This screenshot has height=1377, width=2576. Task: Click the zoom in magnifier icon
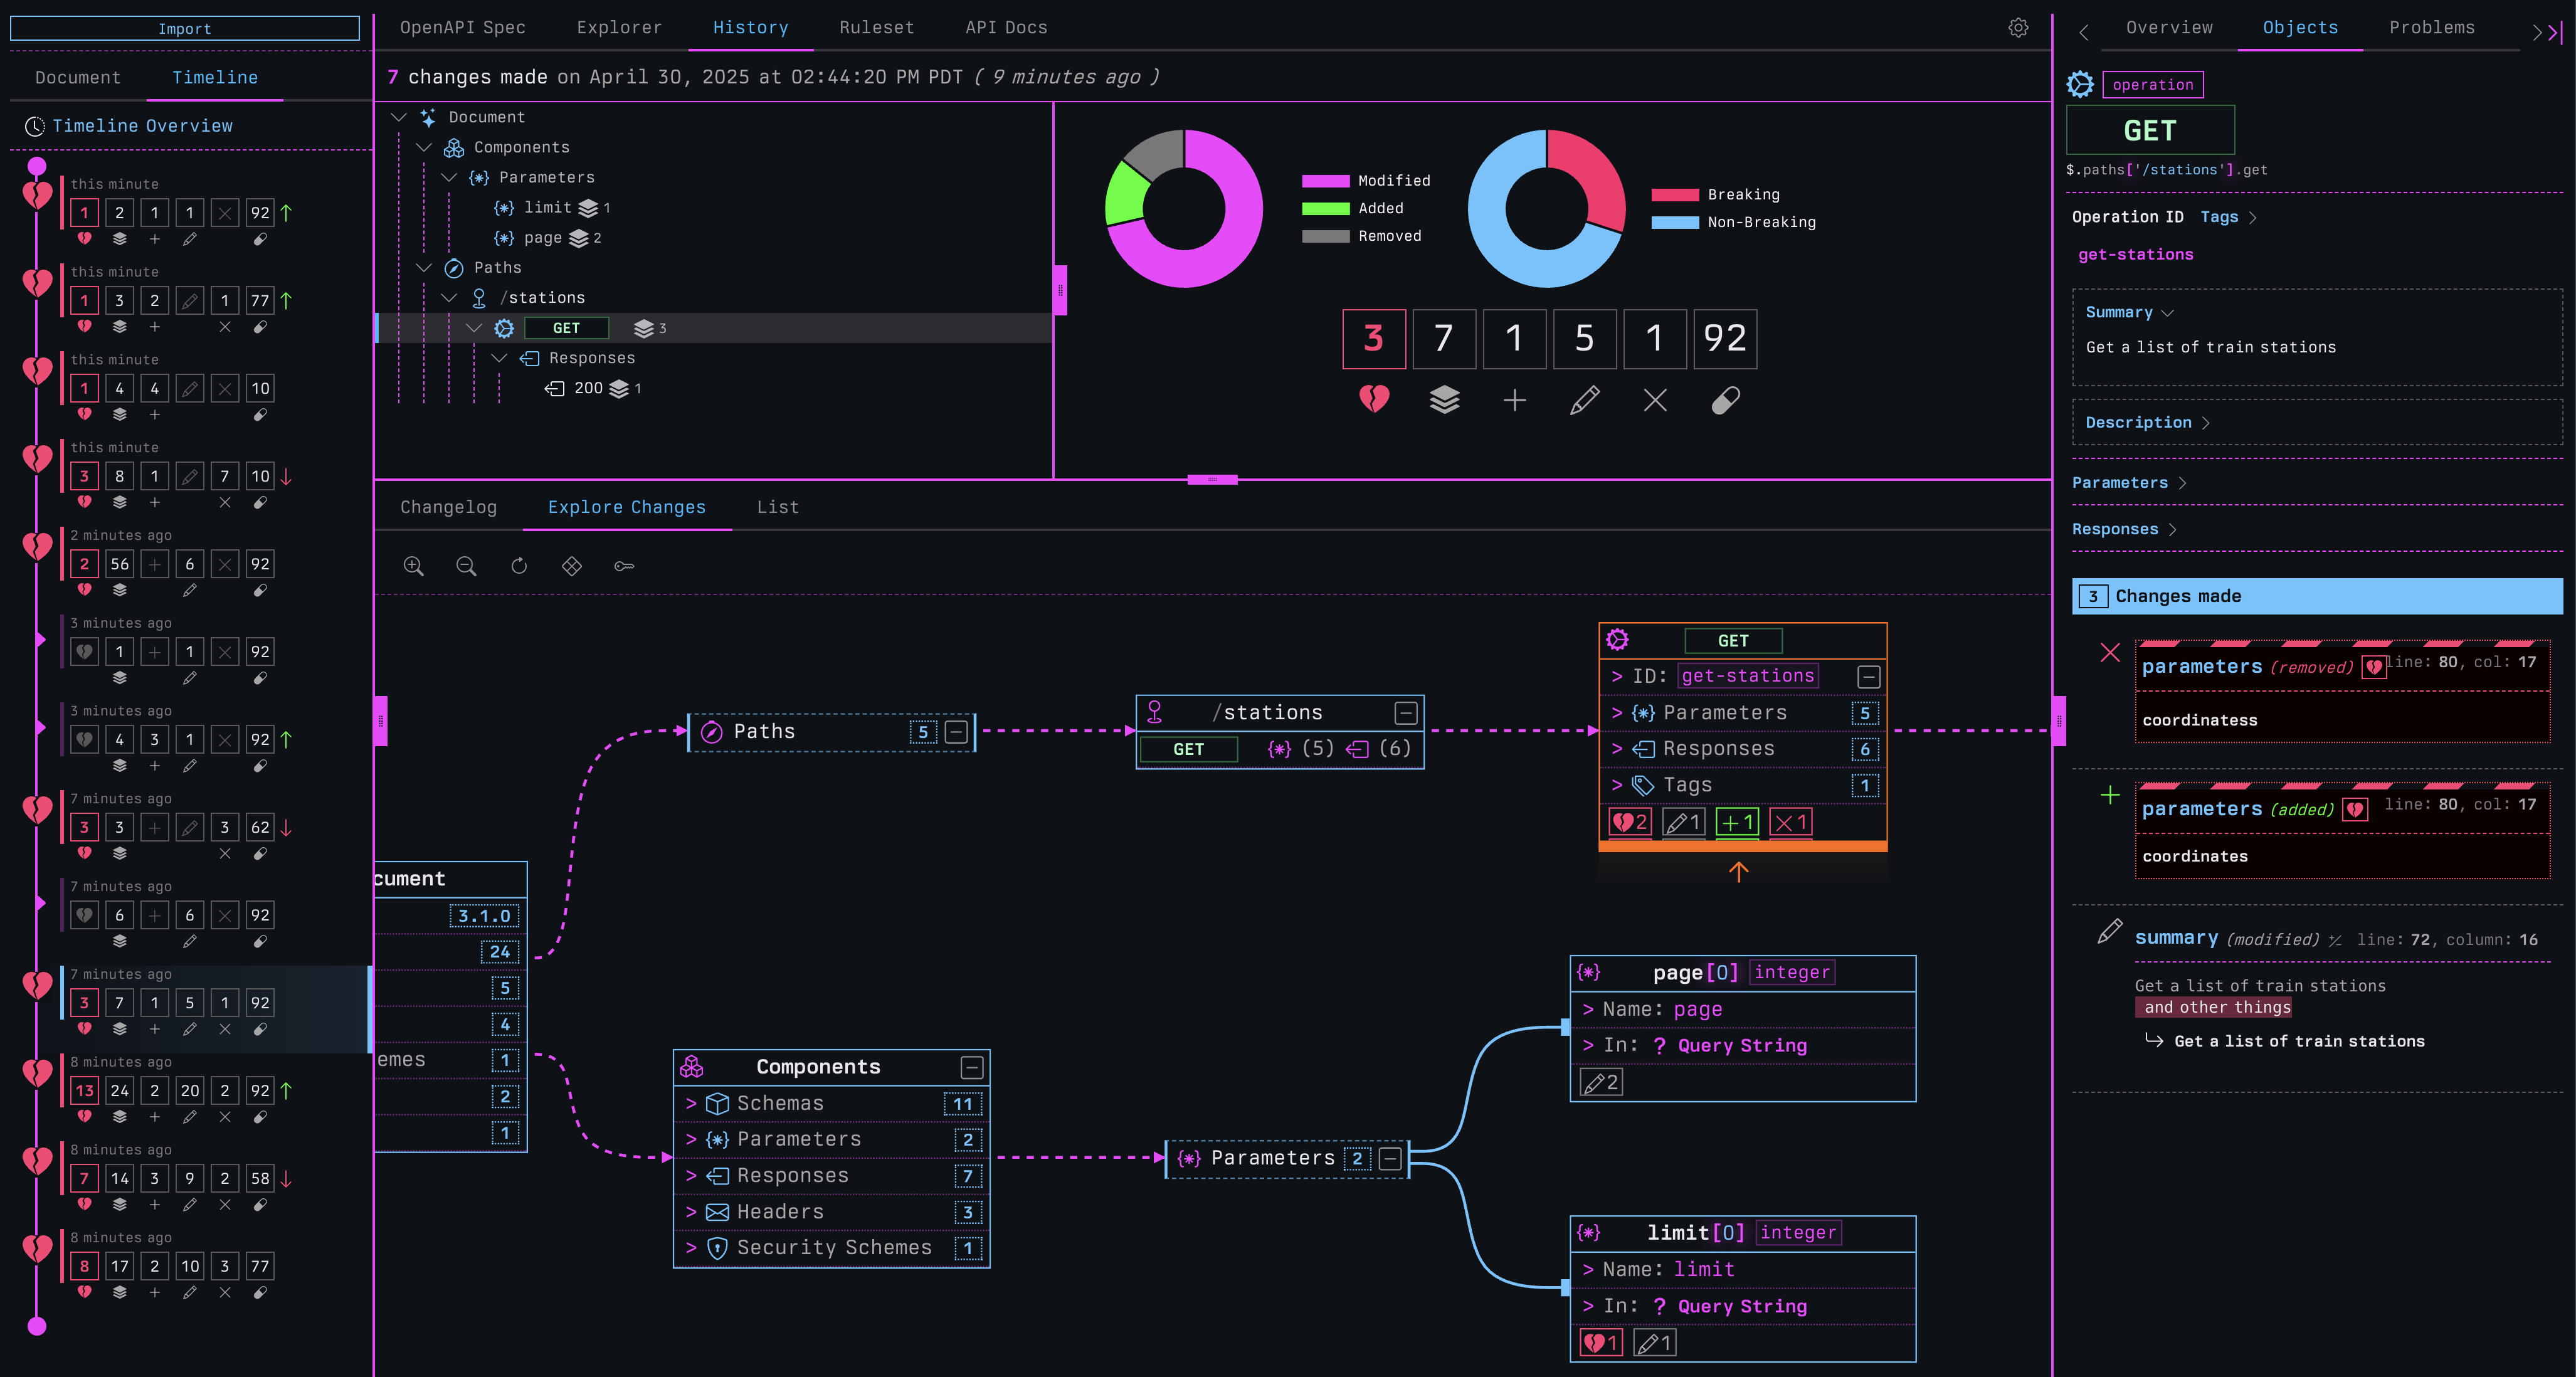click(413, 566)
